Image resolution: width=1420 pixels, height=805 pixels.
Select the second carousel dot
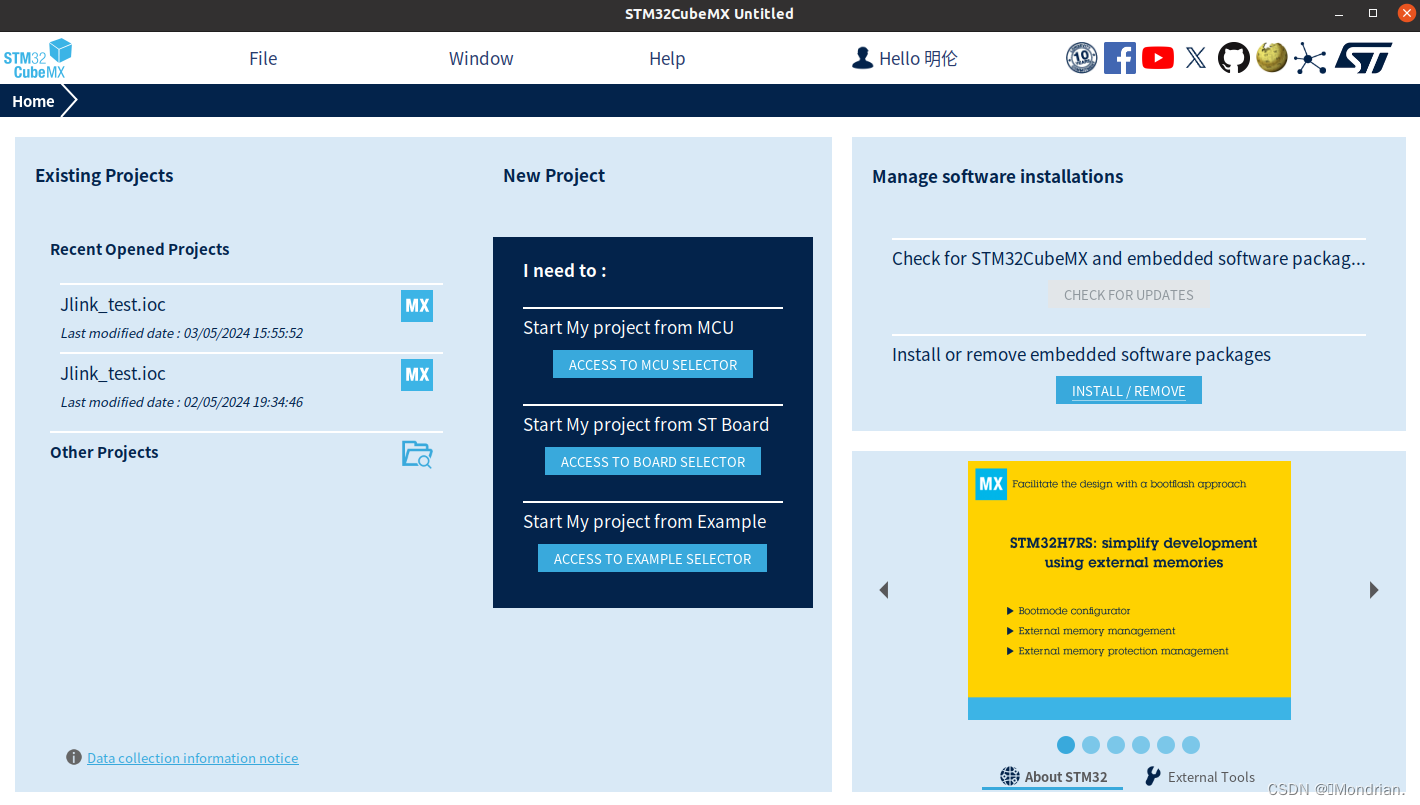[1091, 745]
